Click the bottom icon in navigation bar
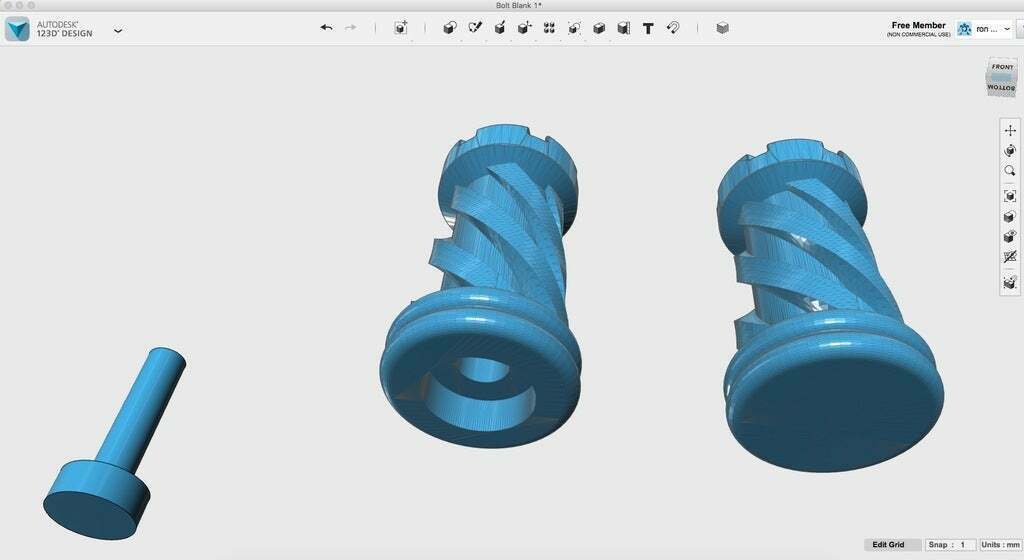Screen dimensions: 1024x560 tap(1010, 282)
